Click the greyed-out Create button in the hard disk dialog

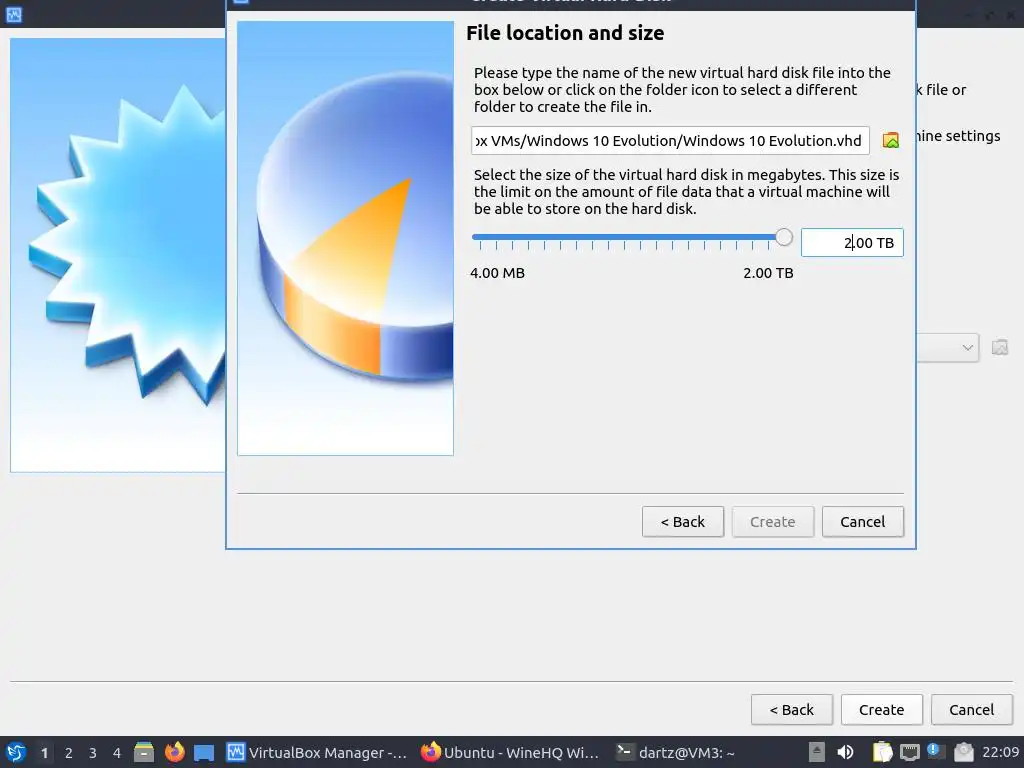(x=773, y=522)
